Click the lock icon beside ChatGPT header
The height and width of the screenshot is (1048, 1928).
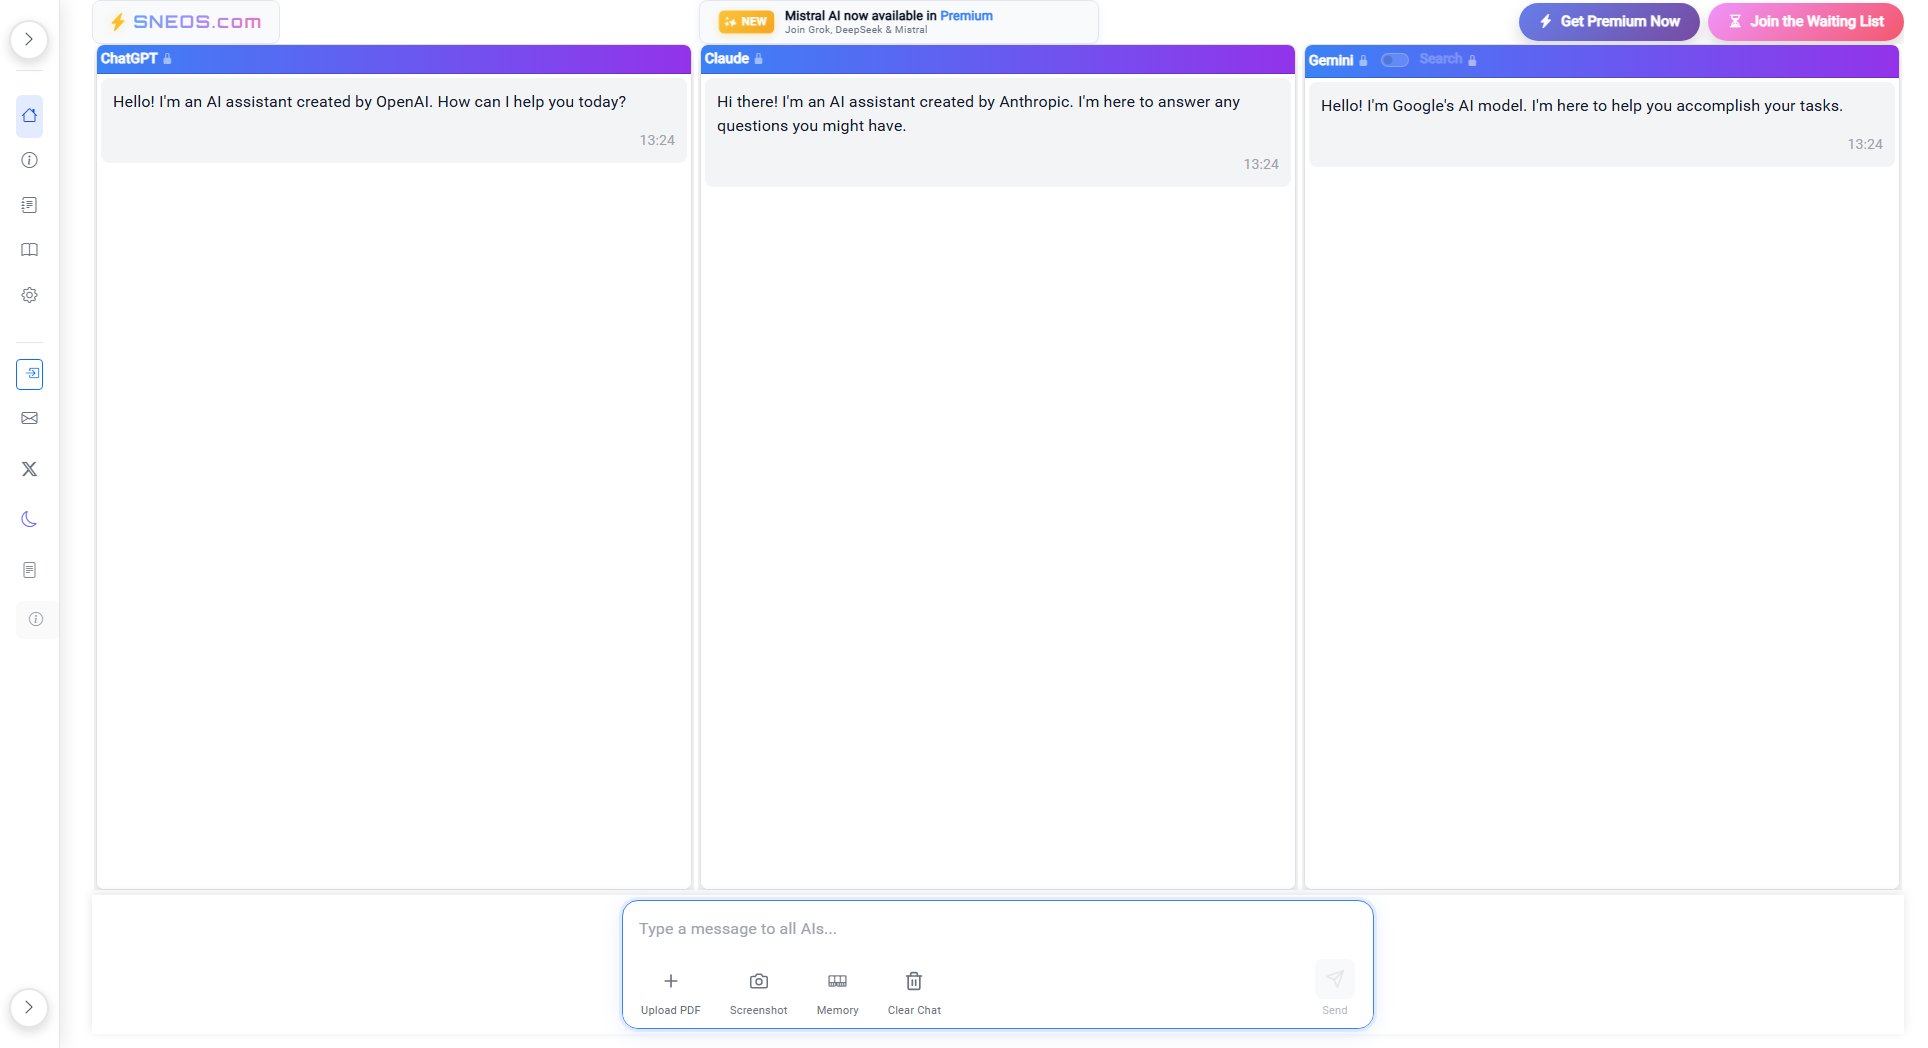pyautogui.click(x=166, y=59)
